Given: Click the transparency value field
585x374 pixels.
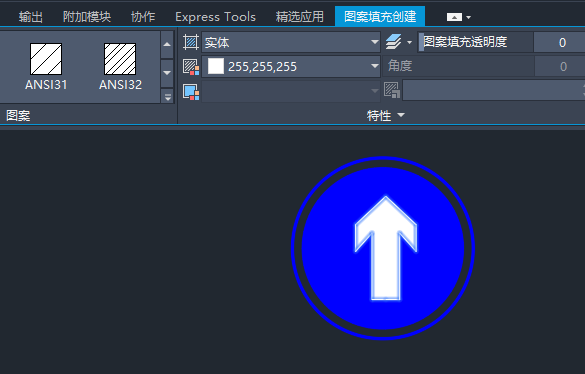Looking at the screenshot, I should [559, 42].
